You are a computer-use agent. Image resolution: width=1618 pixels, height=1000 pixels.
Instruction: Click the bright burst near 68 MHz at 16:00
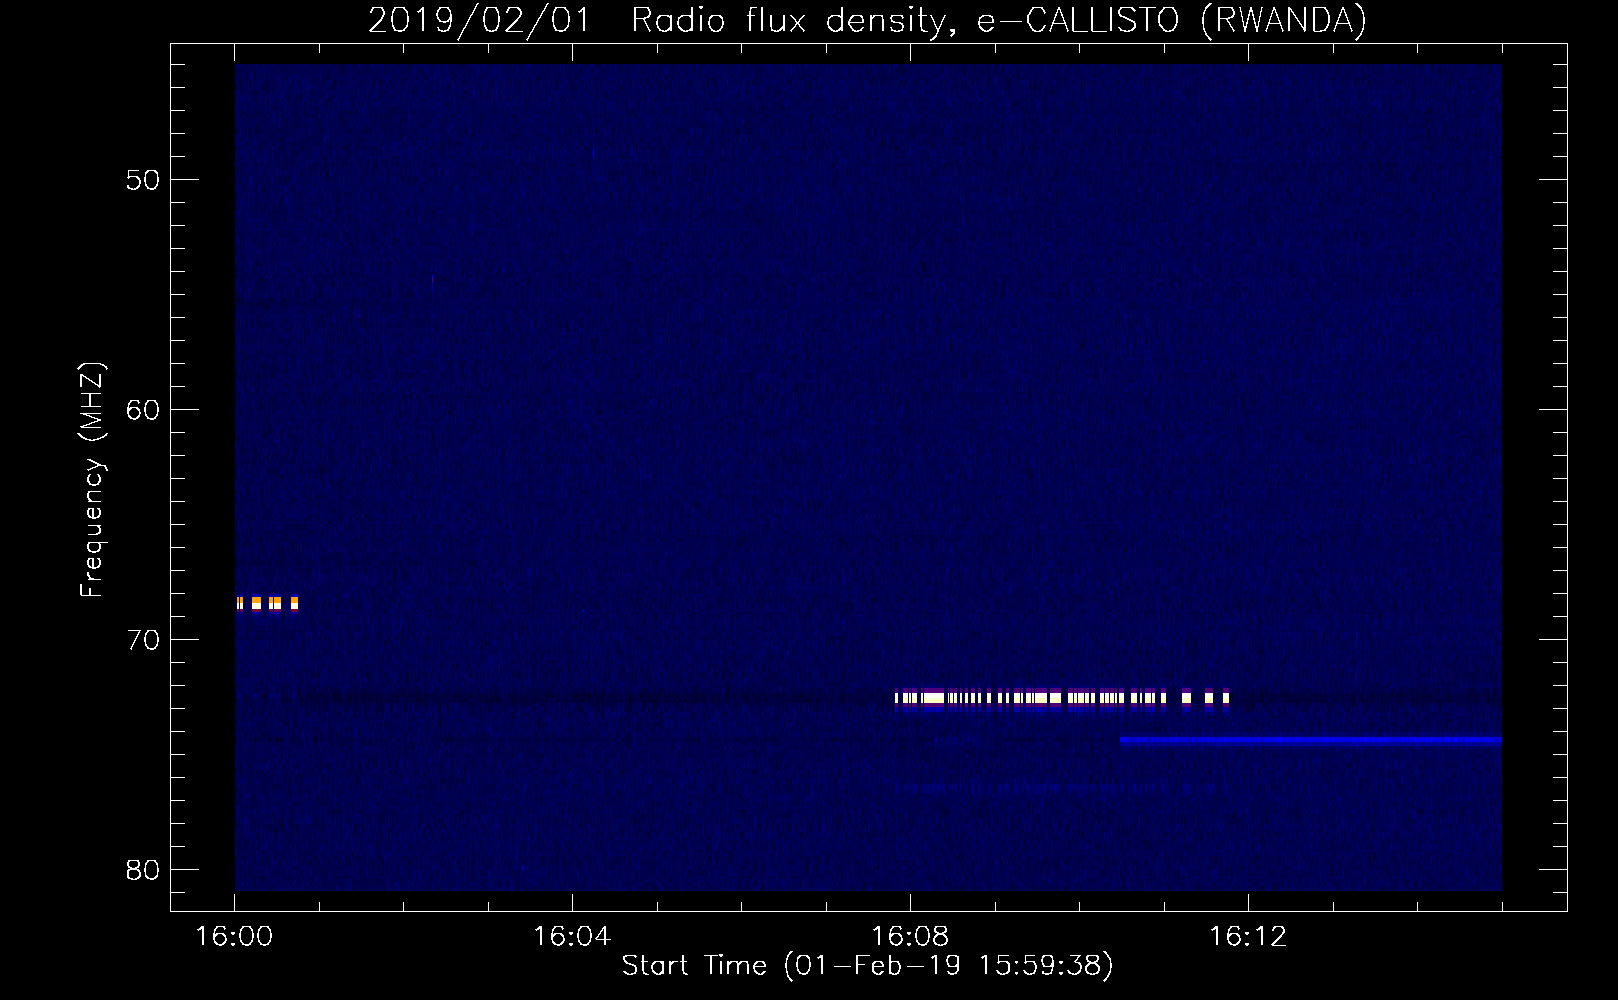tap(267, 603)
